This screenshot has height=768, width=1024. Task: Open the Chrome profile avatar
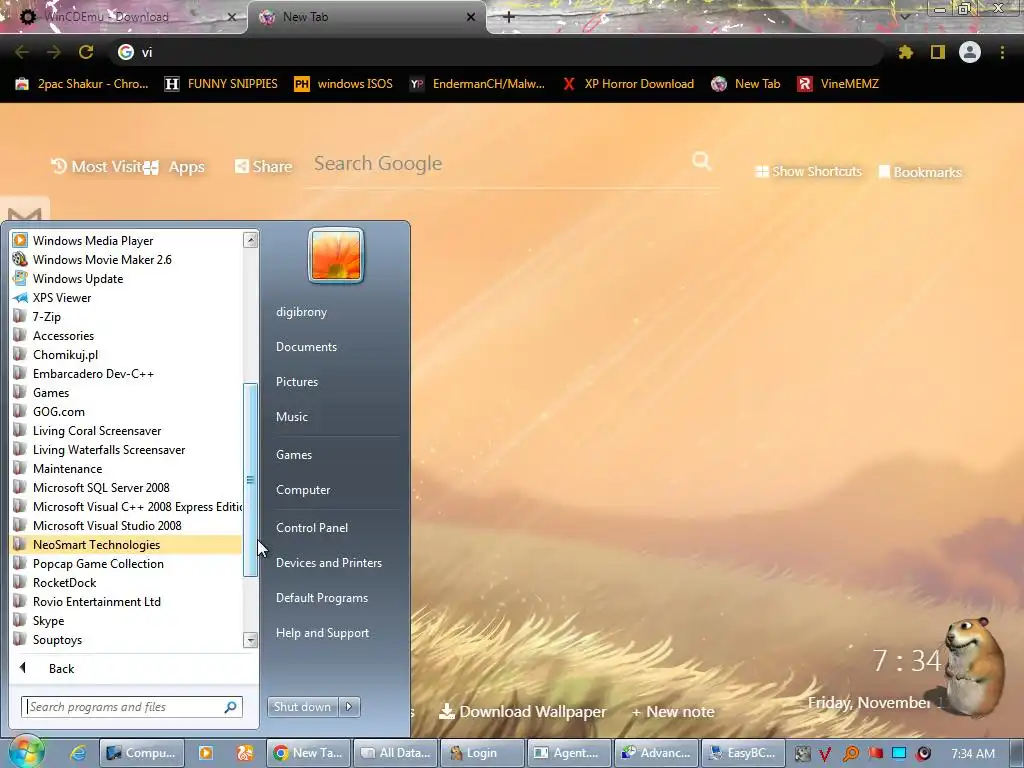tap(970, 52)
